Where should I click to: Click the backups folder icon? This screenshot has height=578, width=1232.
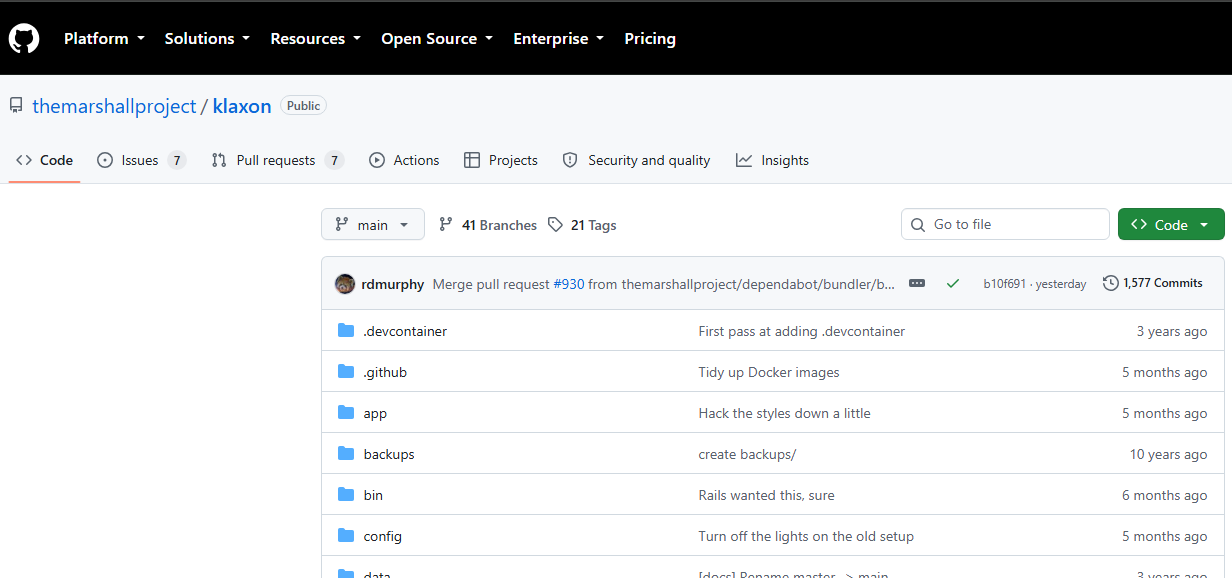click(346, 454)
